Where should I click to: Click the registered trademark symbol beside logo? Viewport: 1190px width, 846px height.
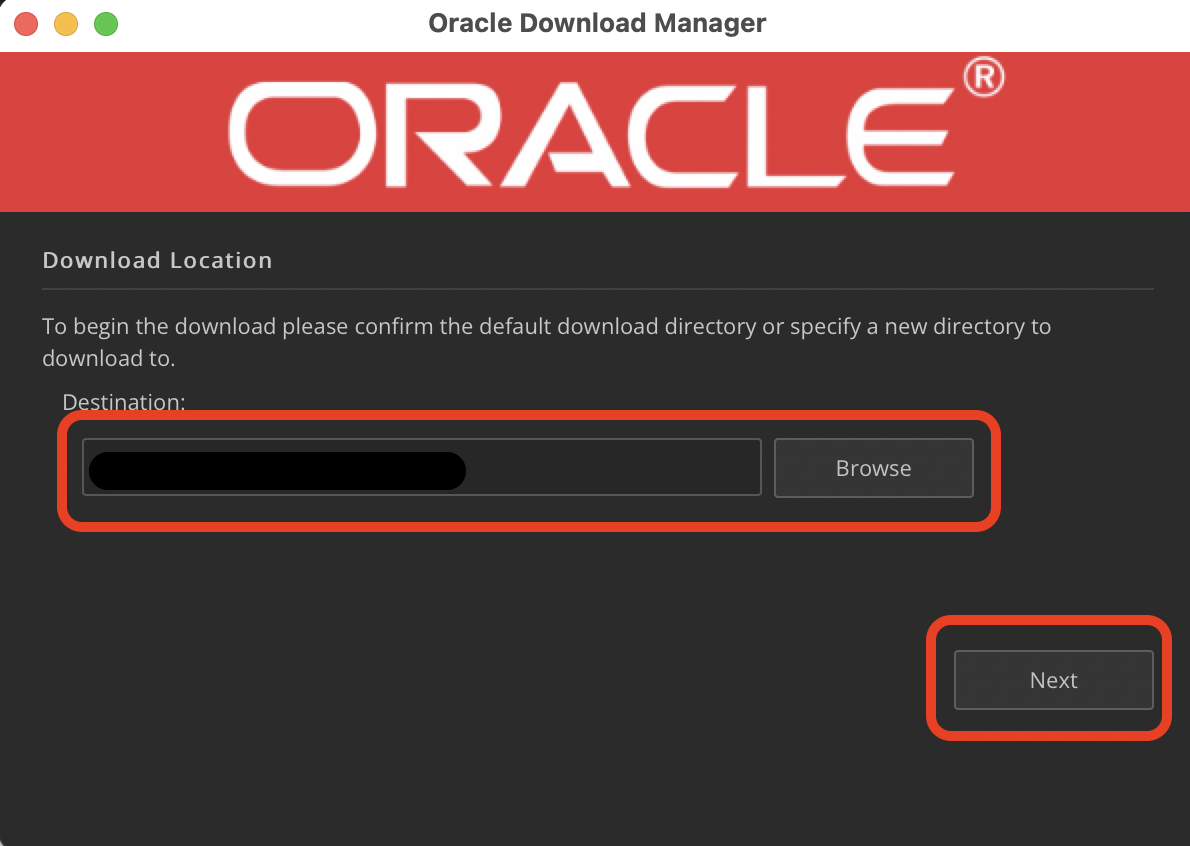coord(983,78)
